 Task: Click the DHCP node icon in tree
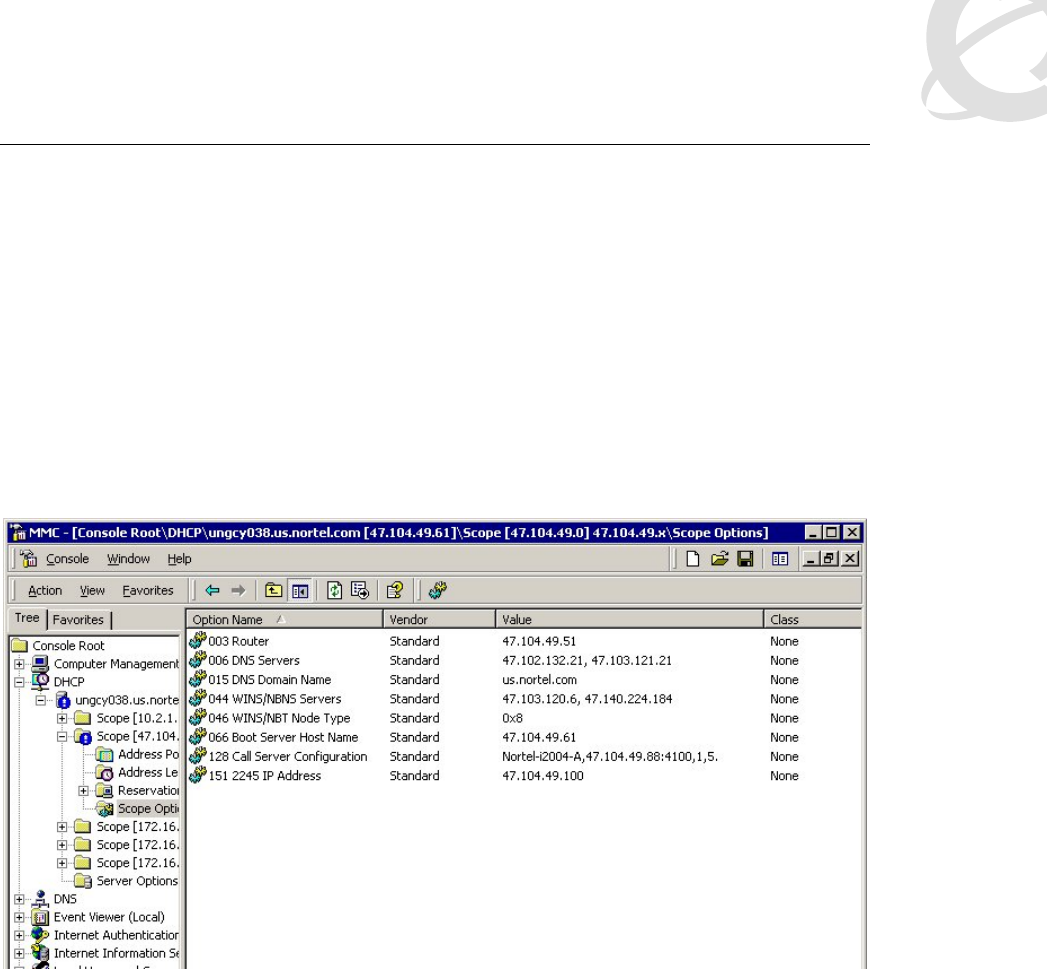[41, 681]
